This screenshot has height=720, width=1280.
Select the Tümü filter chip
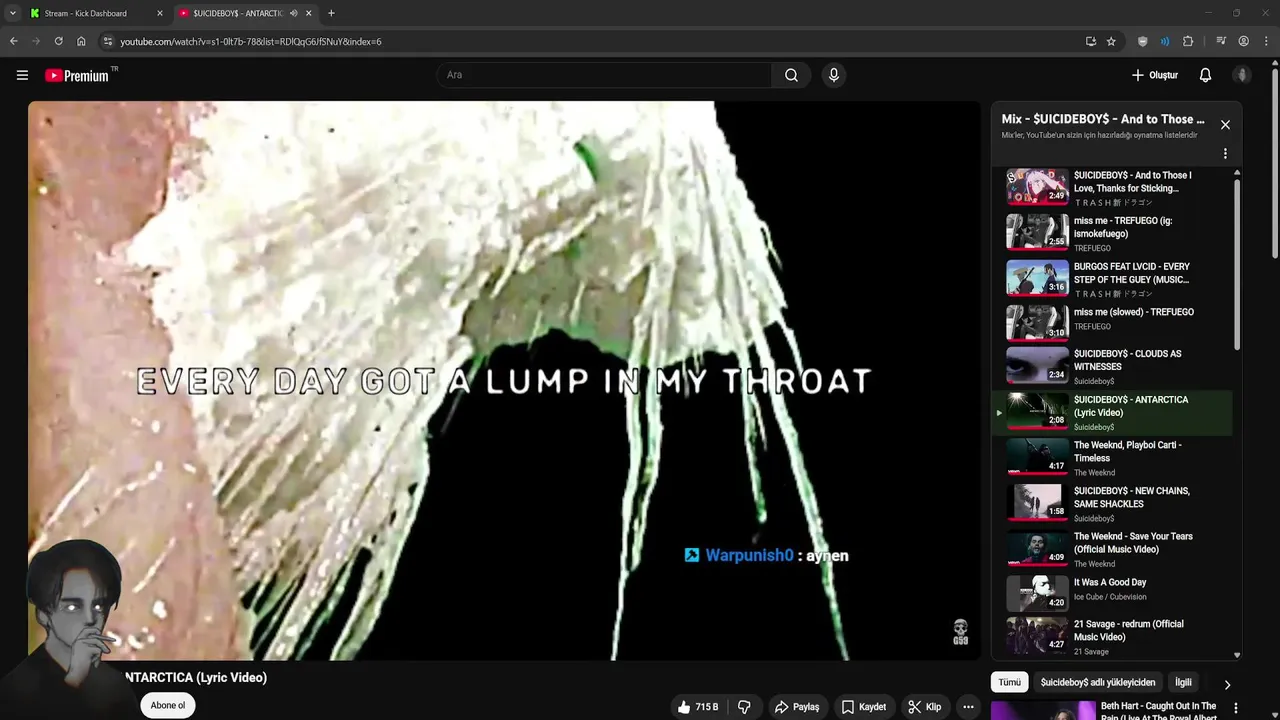click(x=1010, y=682)
